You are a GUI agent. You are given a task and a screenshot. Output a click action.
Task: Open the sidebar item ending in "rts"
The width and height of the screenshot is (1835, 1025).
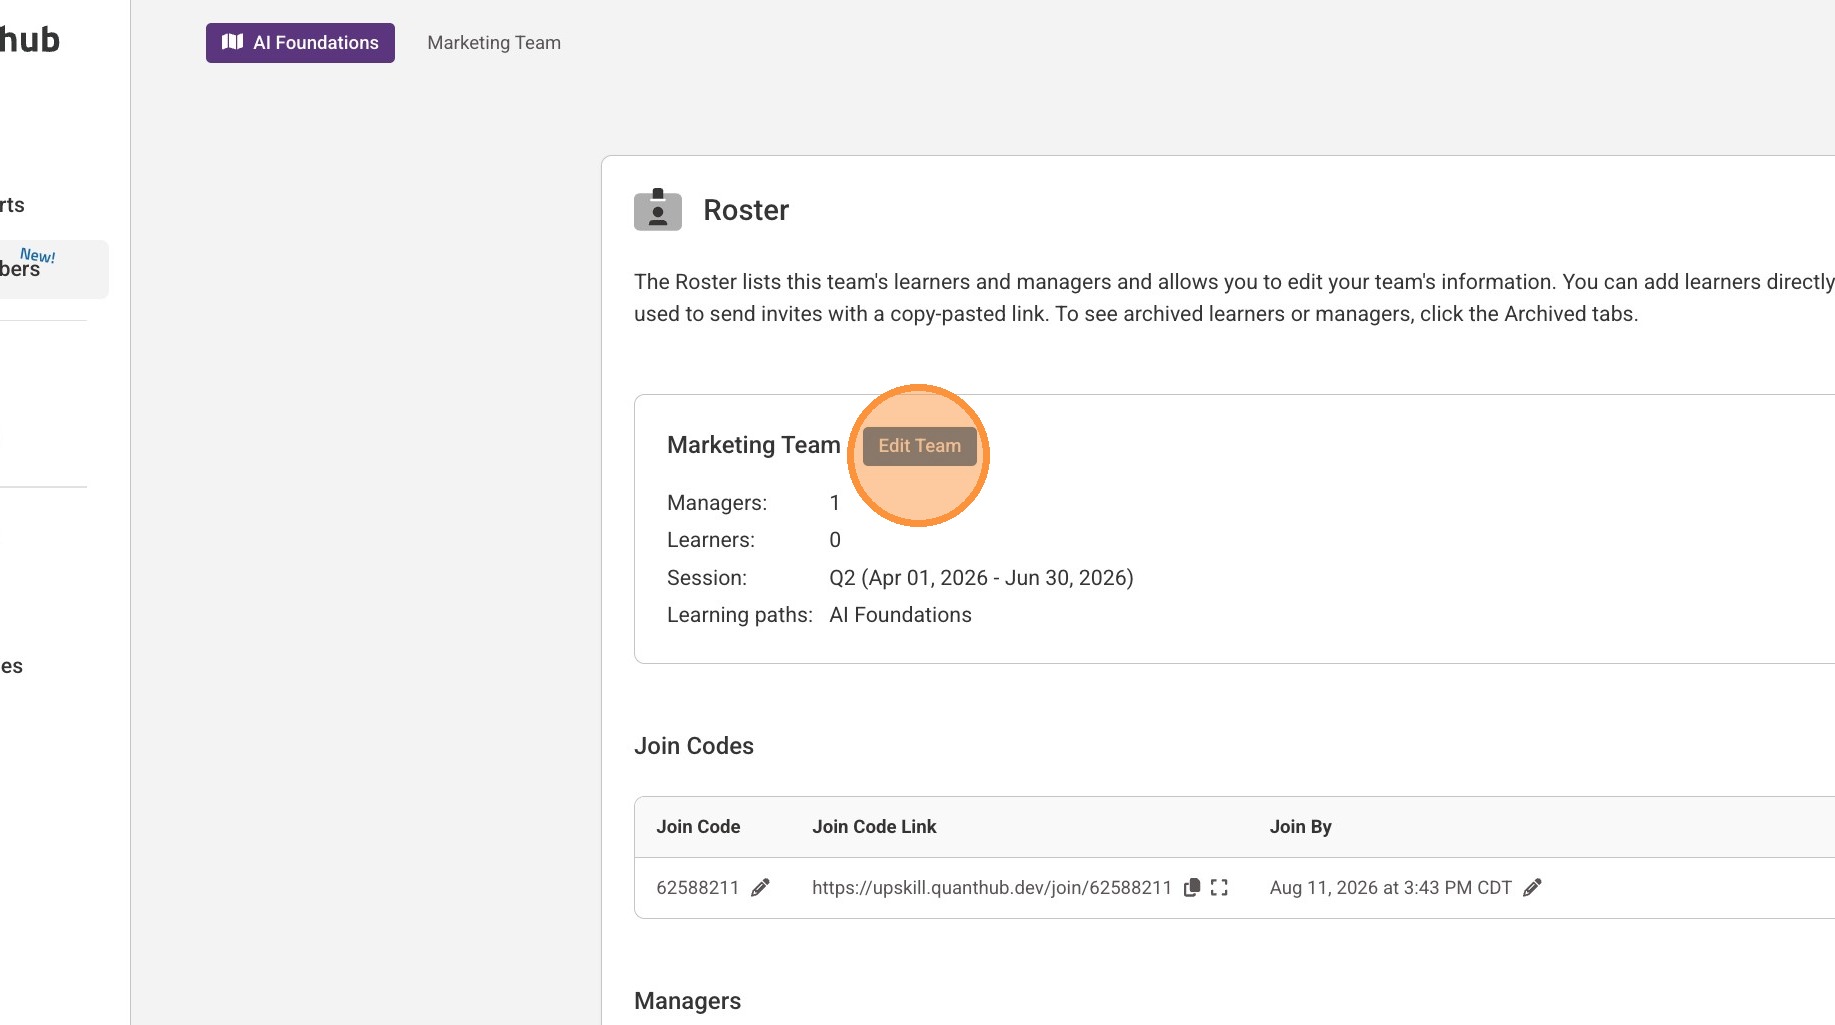13,205
